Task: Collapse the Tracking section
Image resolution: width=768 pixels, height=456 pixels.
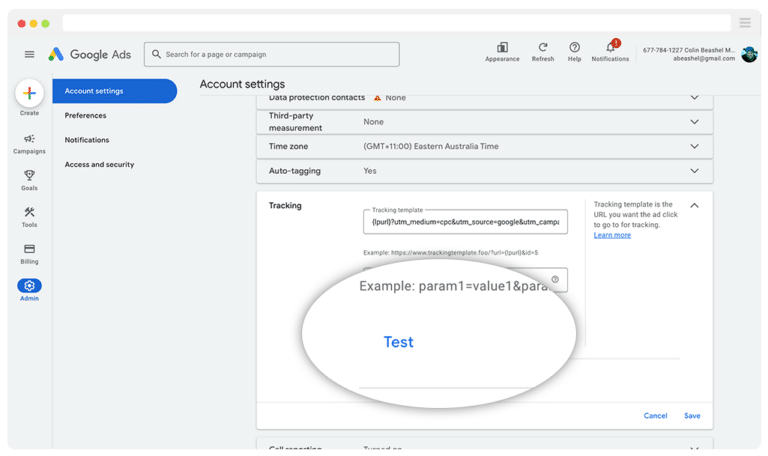Action: pos(694,206)
